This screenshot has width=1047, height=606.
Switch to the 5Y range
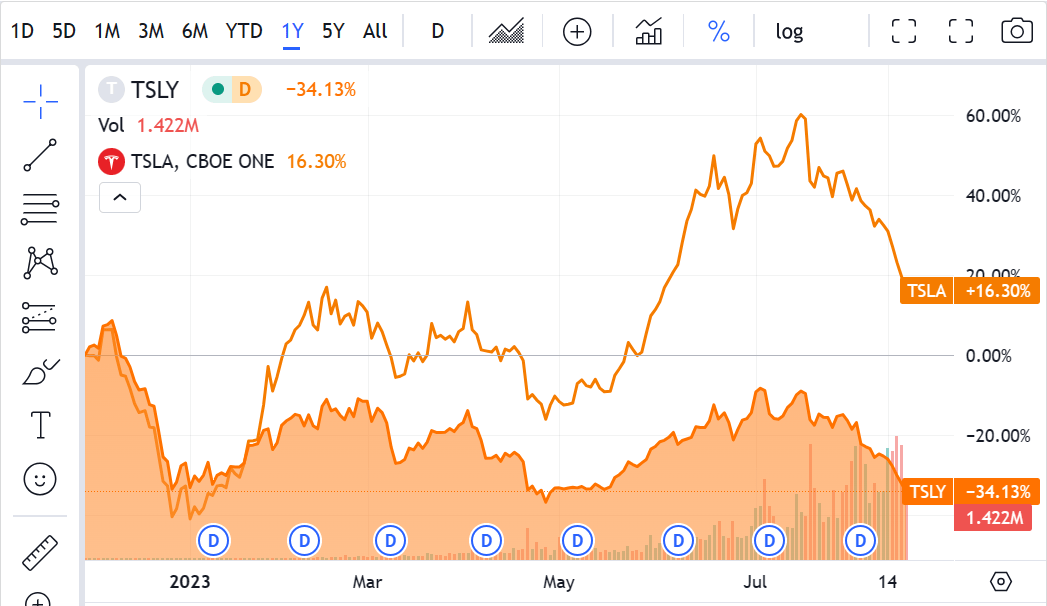tap(332, 31)
